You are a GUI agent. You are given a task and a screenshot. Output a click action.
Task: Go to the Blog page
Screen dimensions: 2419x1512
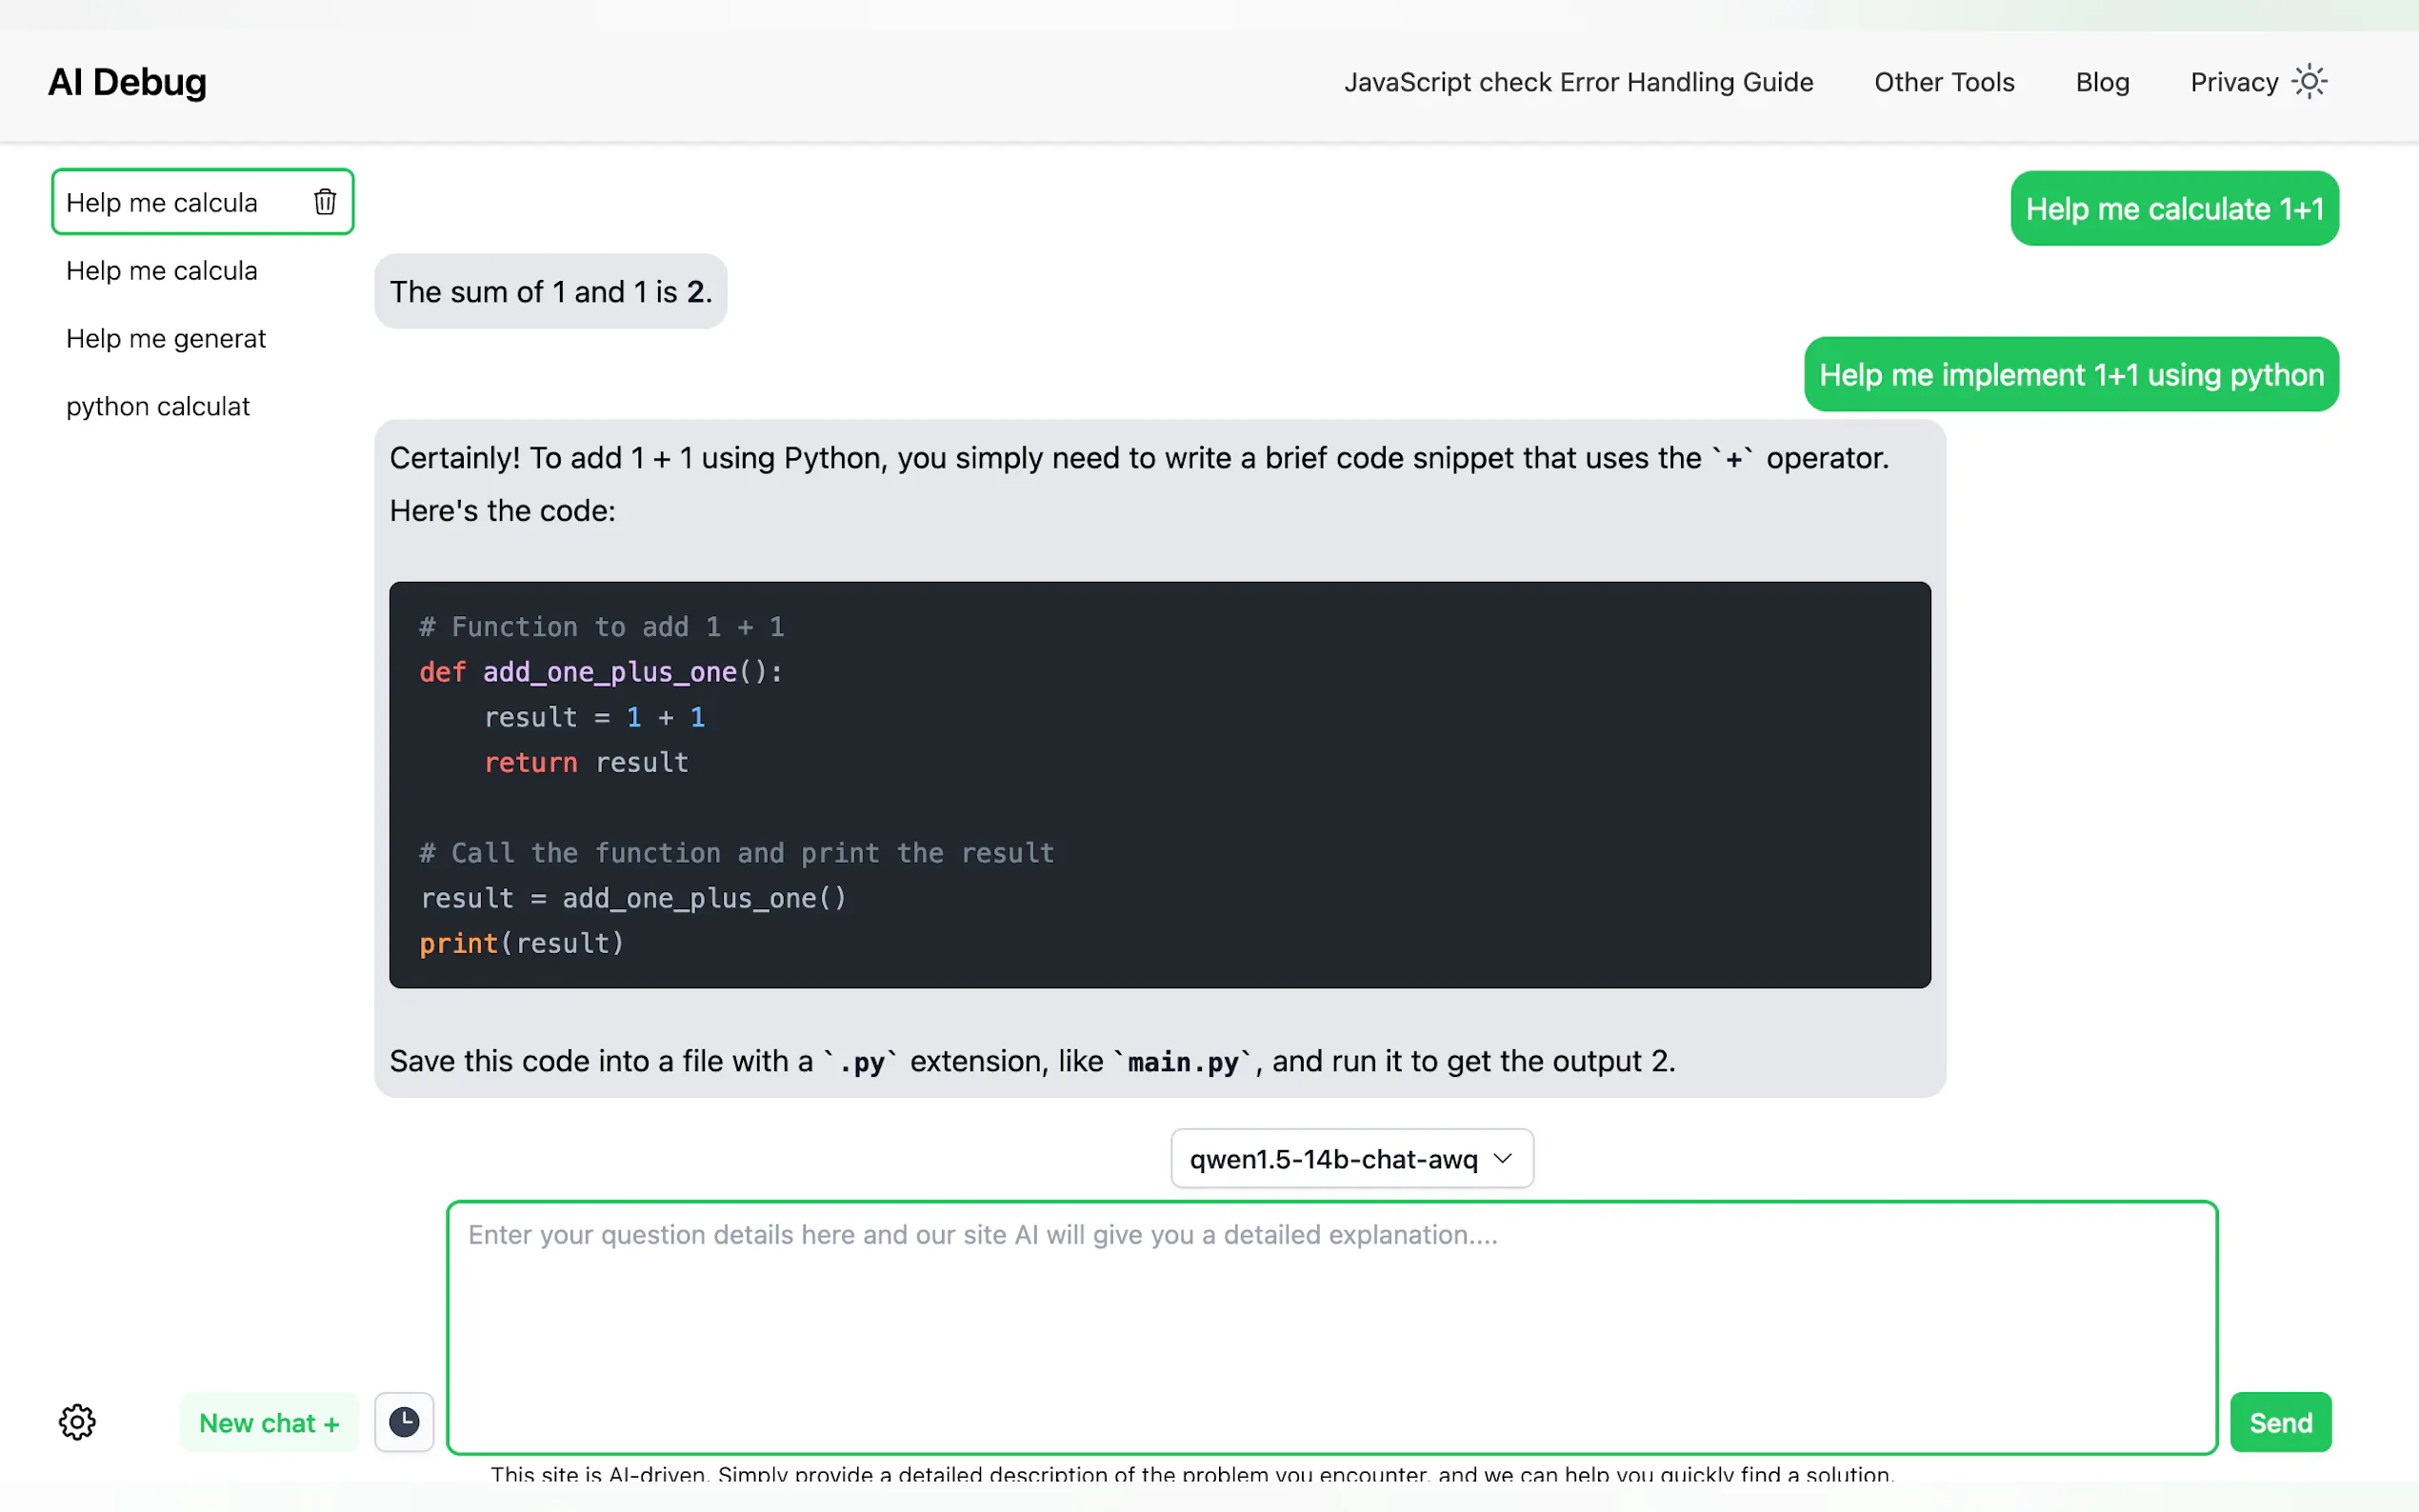(x=2102, y=82)
